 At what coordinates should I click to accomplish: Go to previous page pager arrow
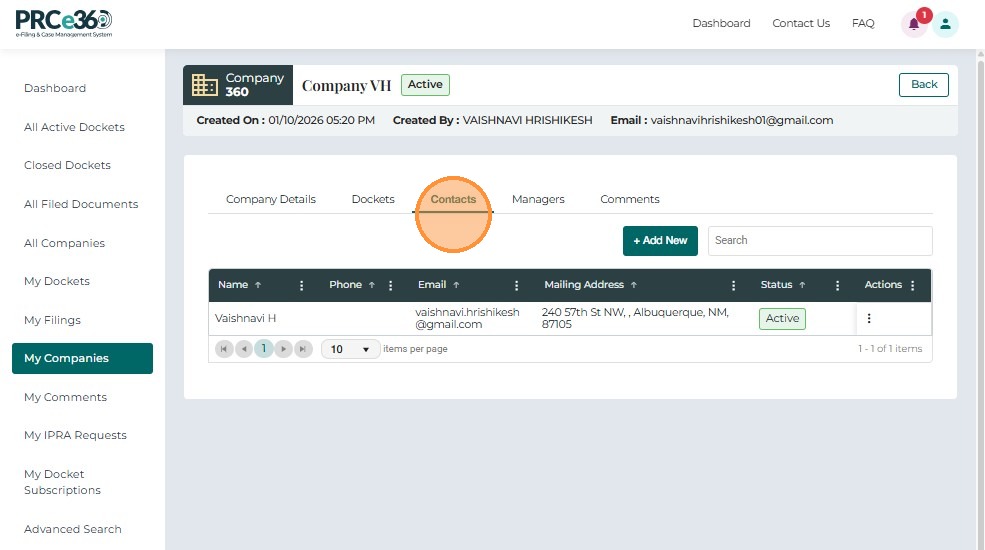(244, 348)
